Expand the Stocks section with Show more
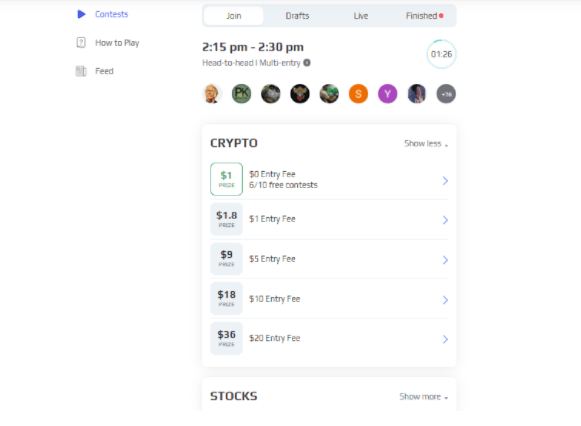 coord(424,397)
